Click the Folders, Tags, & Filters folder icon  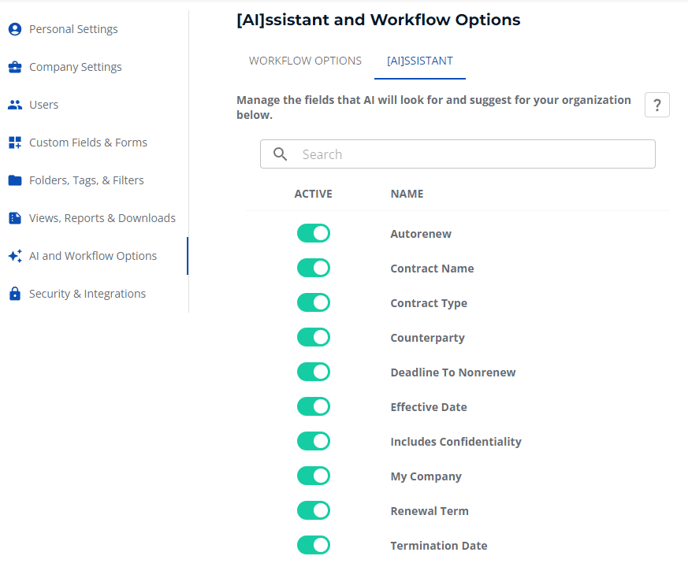tap(15, 180)
